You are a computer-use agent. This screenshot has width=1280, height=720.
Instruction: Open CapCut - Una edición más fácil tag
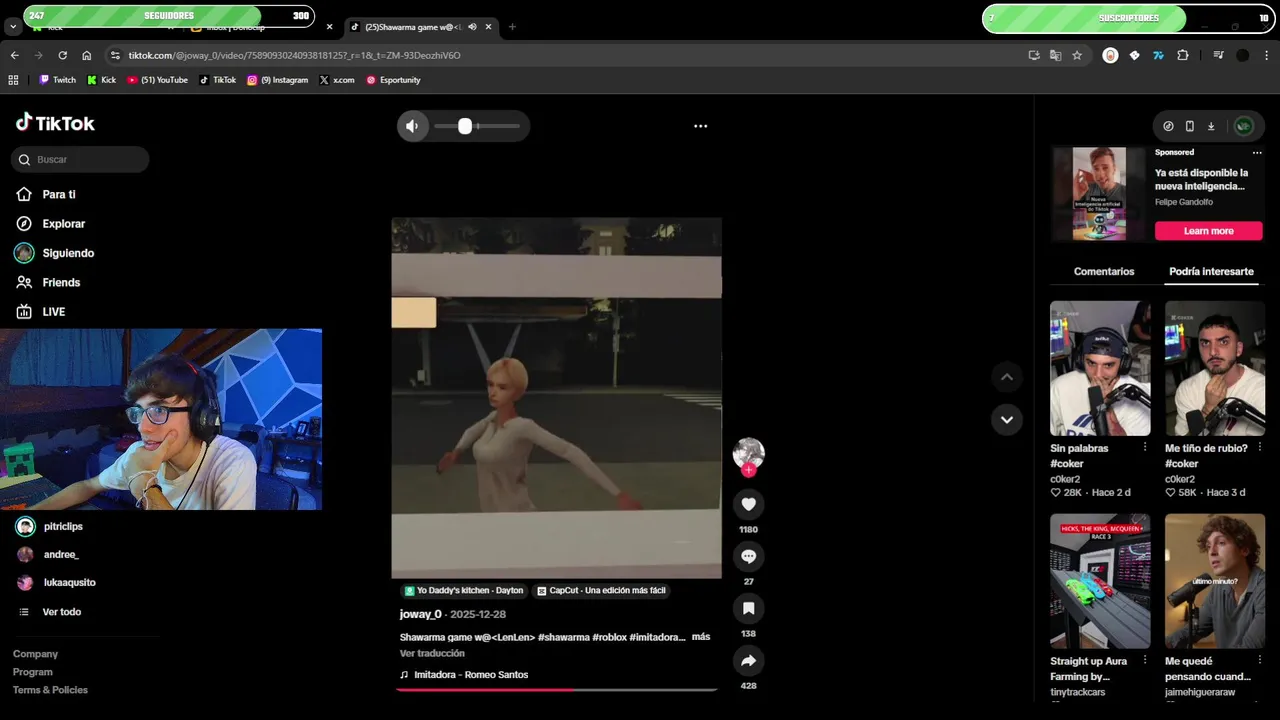pos(601,591)
